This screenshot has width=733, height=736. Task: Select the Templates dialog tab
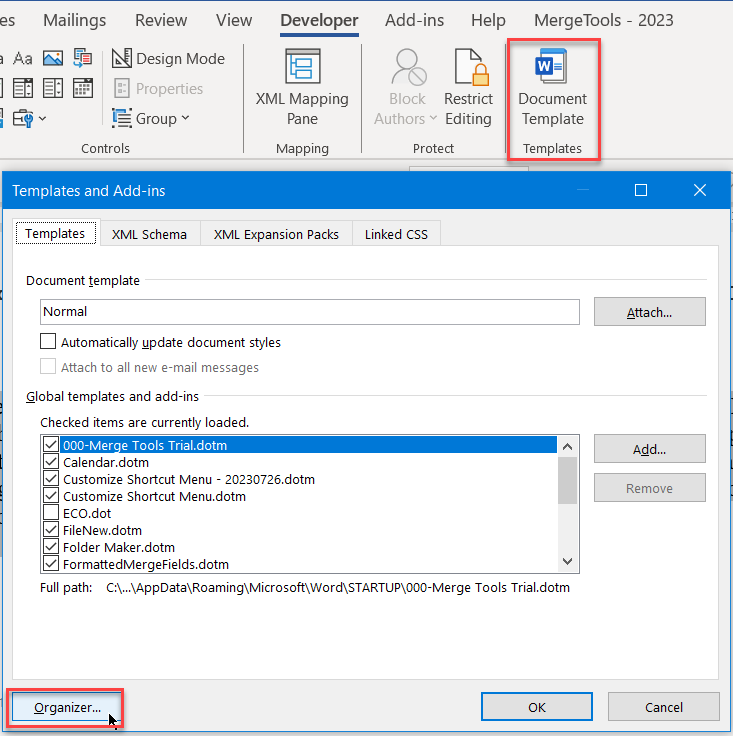[55, 233]
